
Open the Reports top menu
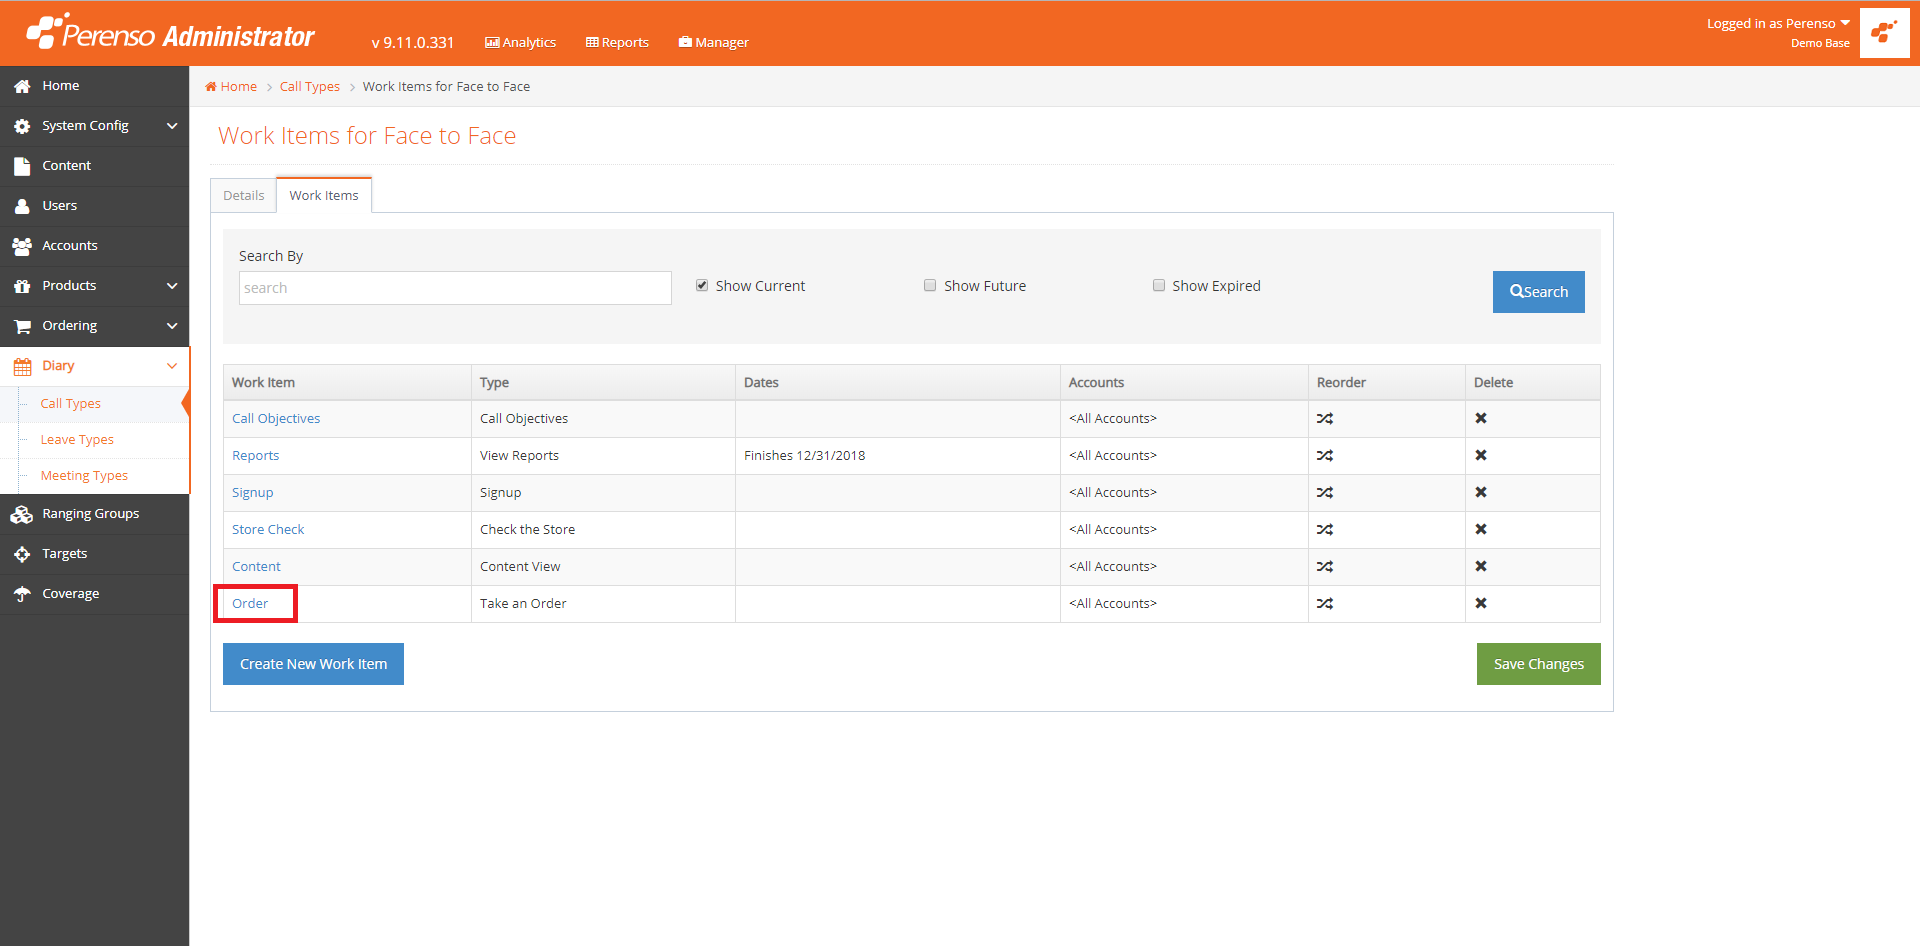[x=617, y=42]
